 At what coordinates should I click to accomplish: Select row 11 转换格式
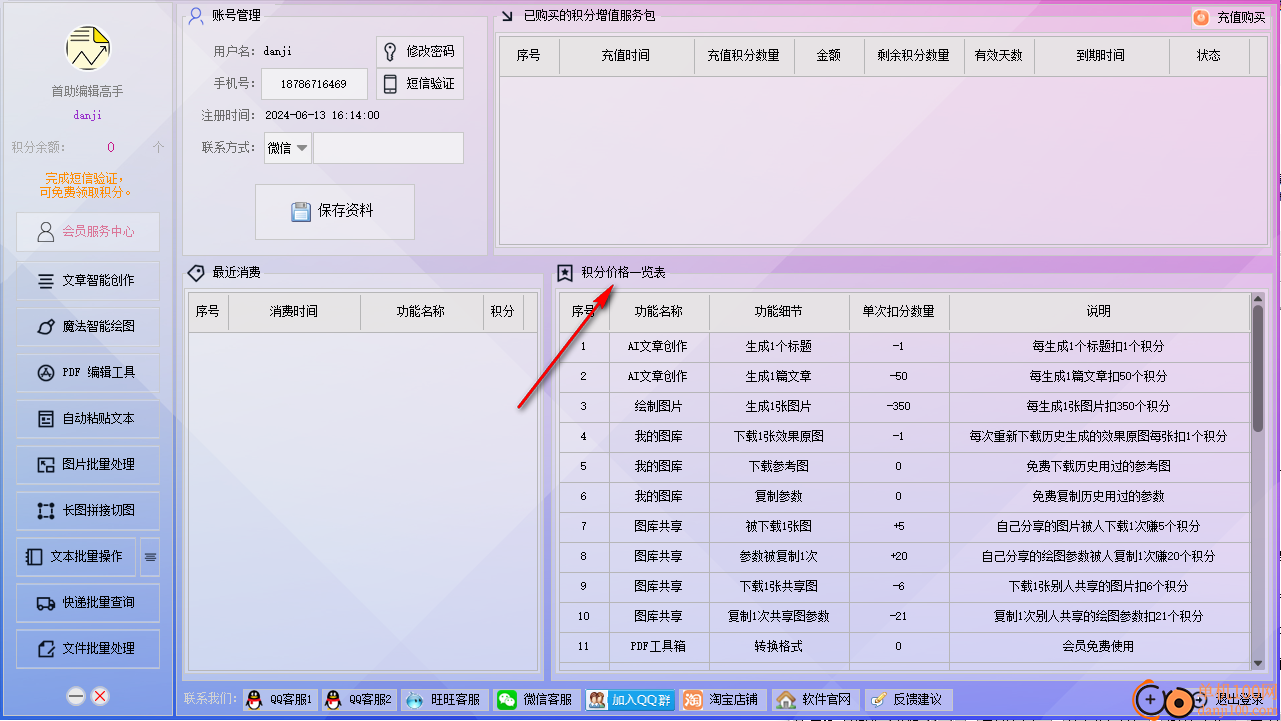pos(905,647)
